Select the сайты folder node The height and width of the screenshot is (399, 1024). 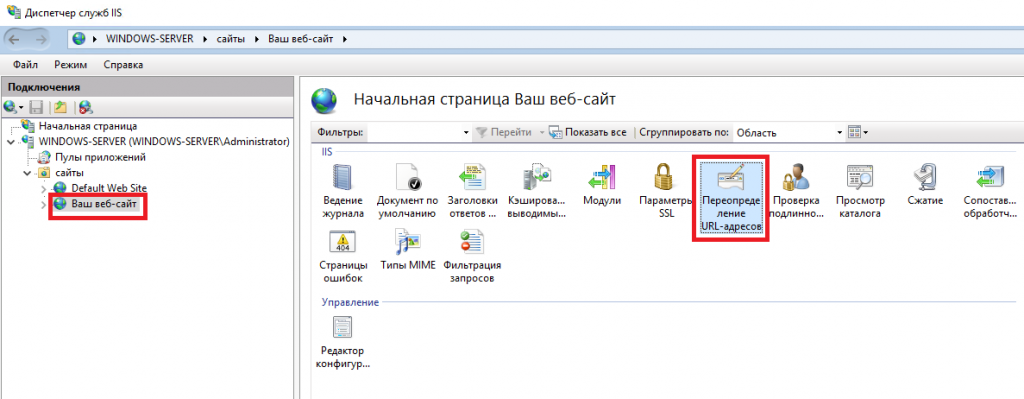[69, 172]
